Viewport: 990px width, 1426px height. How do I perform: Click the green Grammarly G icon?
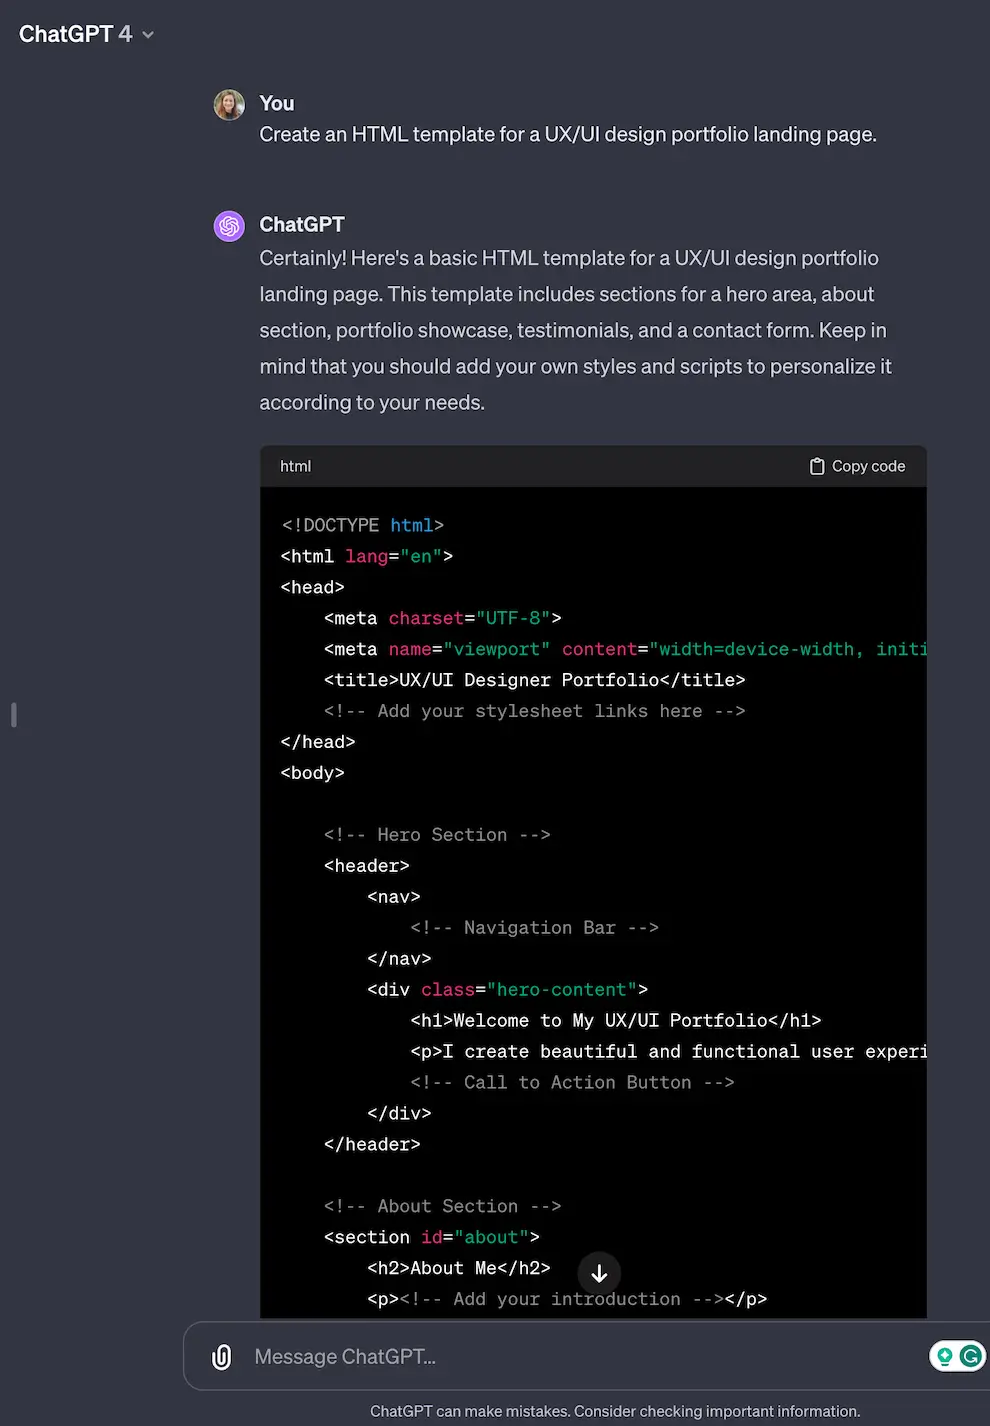click(970, 1356)
